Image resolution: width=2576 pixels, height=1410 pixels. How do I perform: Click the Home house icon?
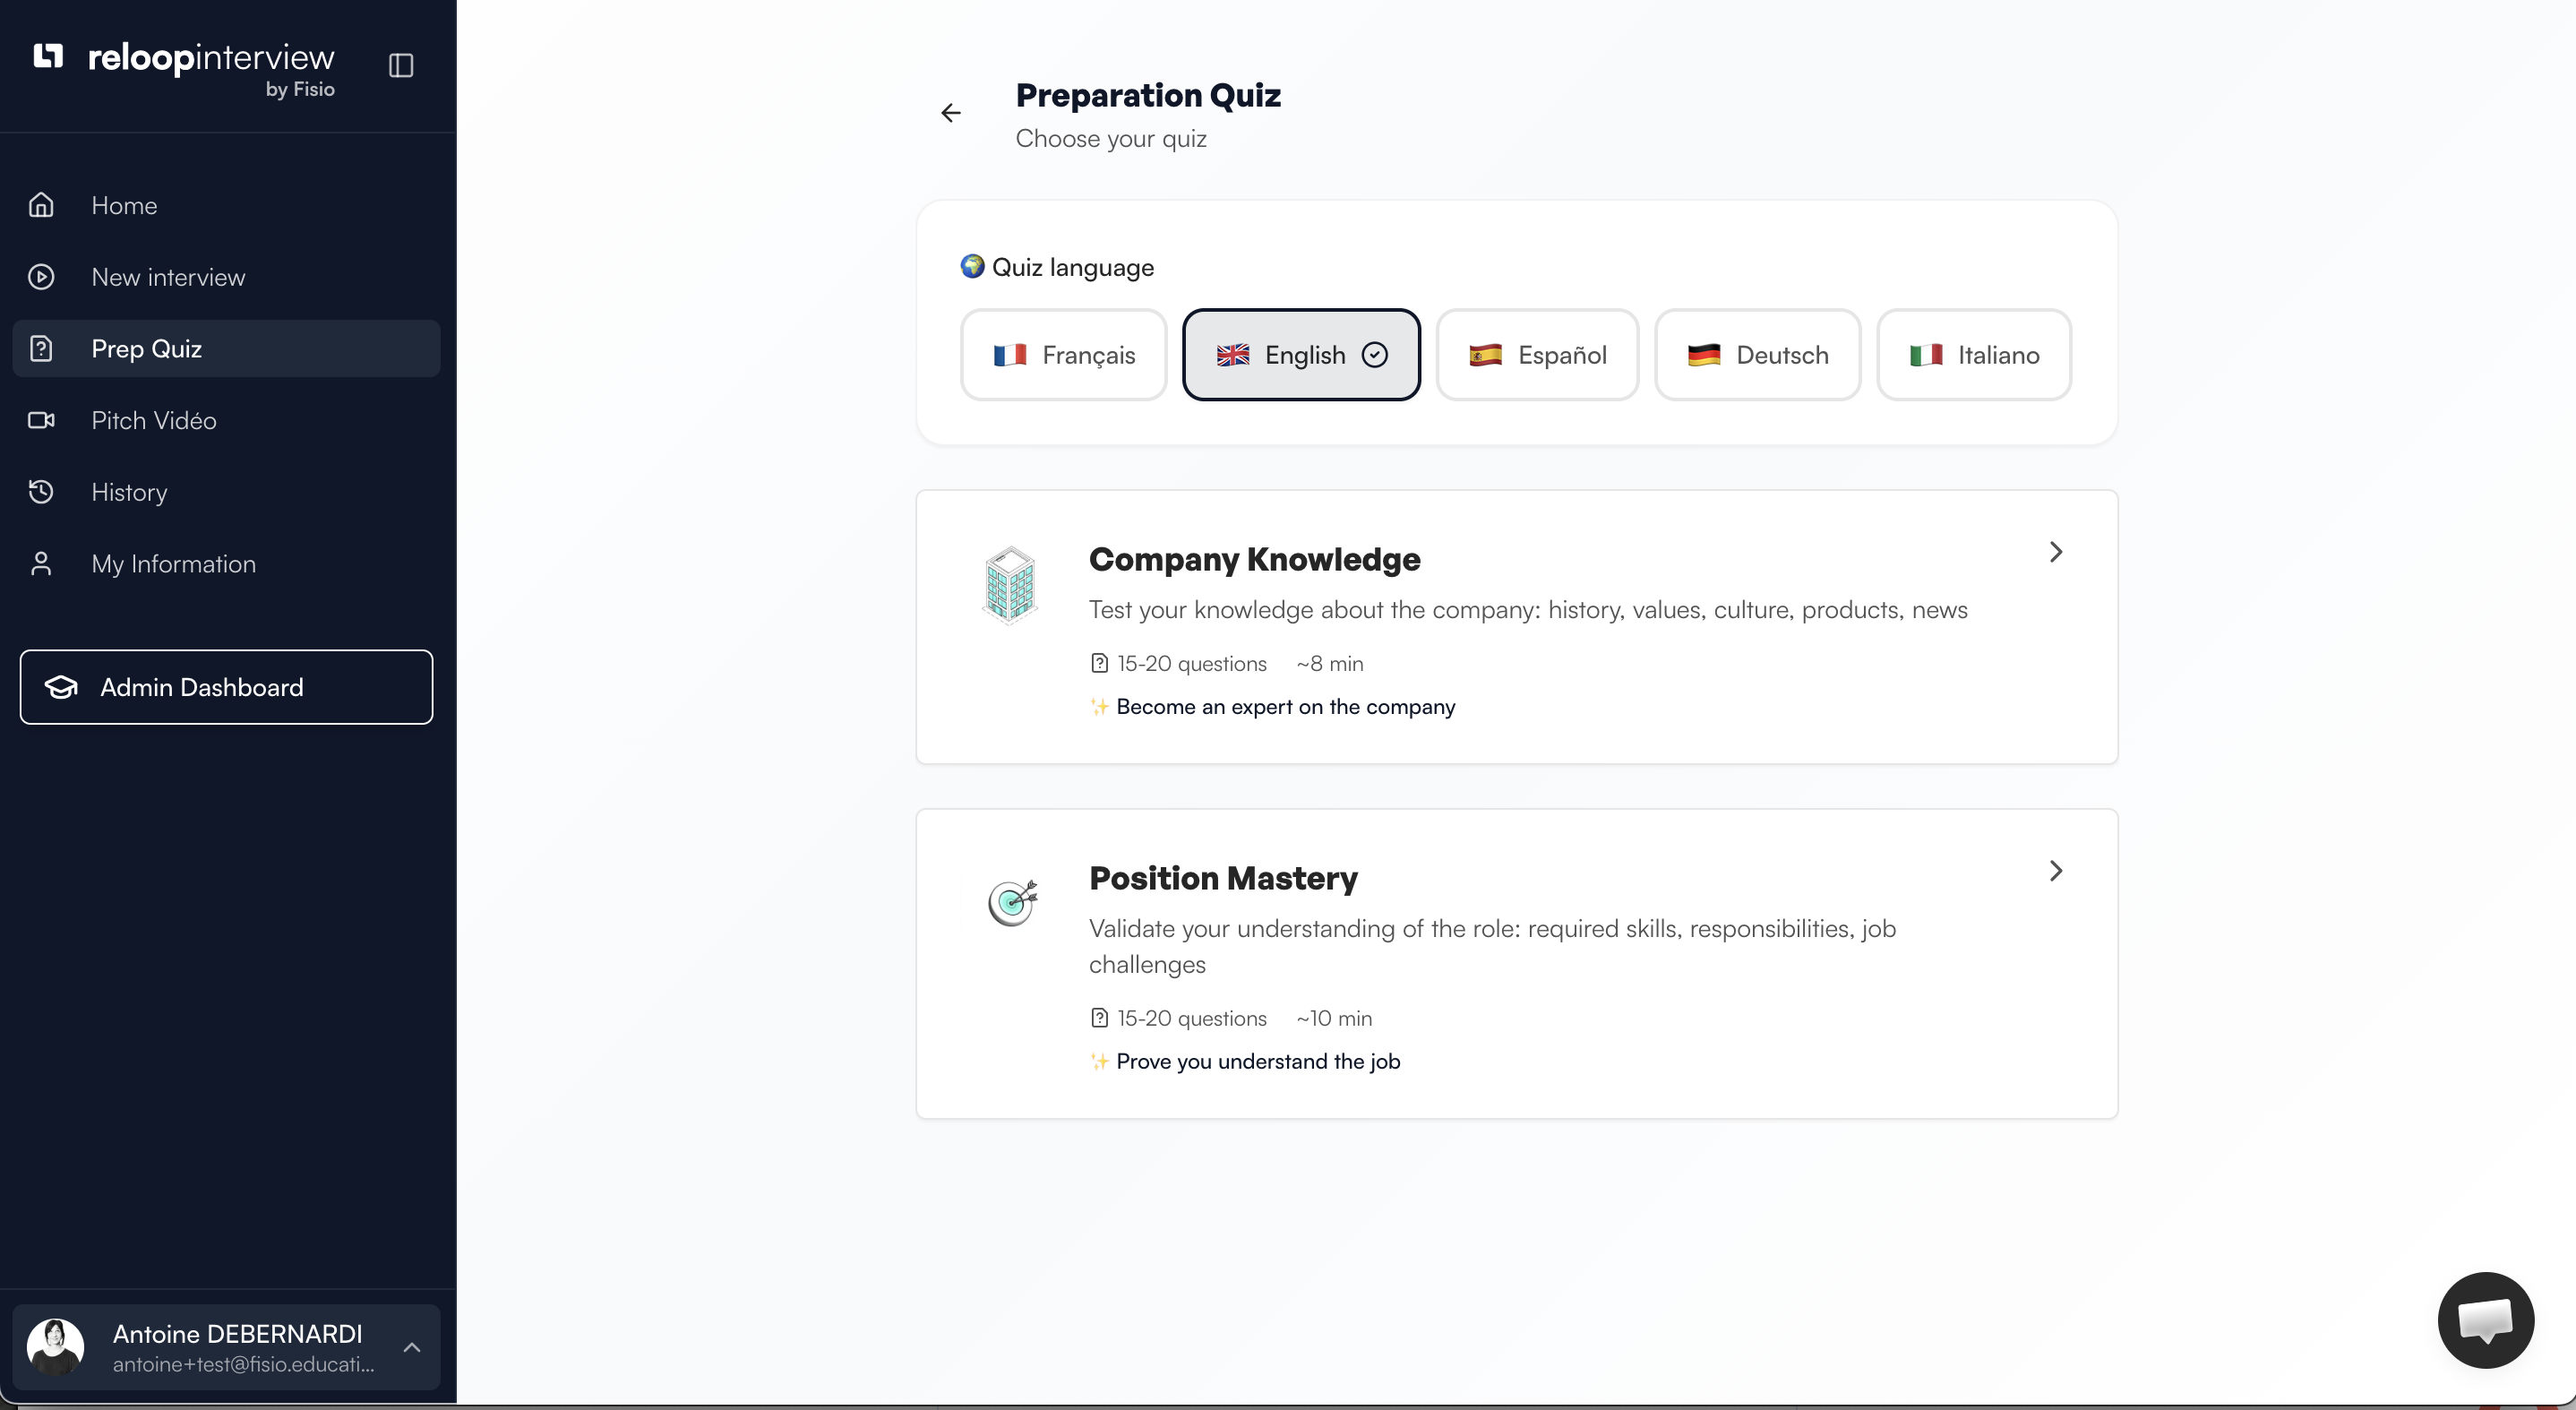[41, 205]
